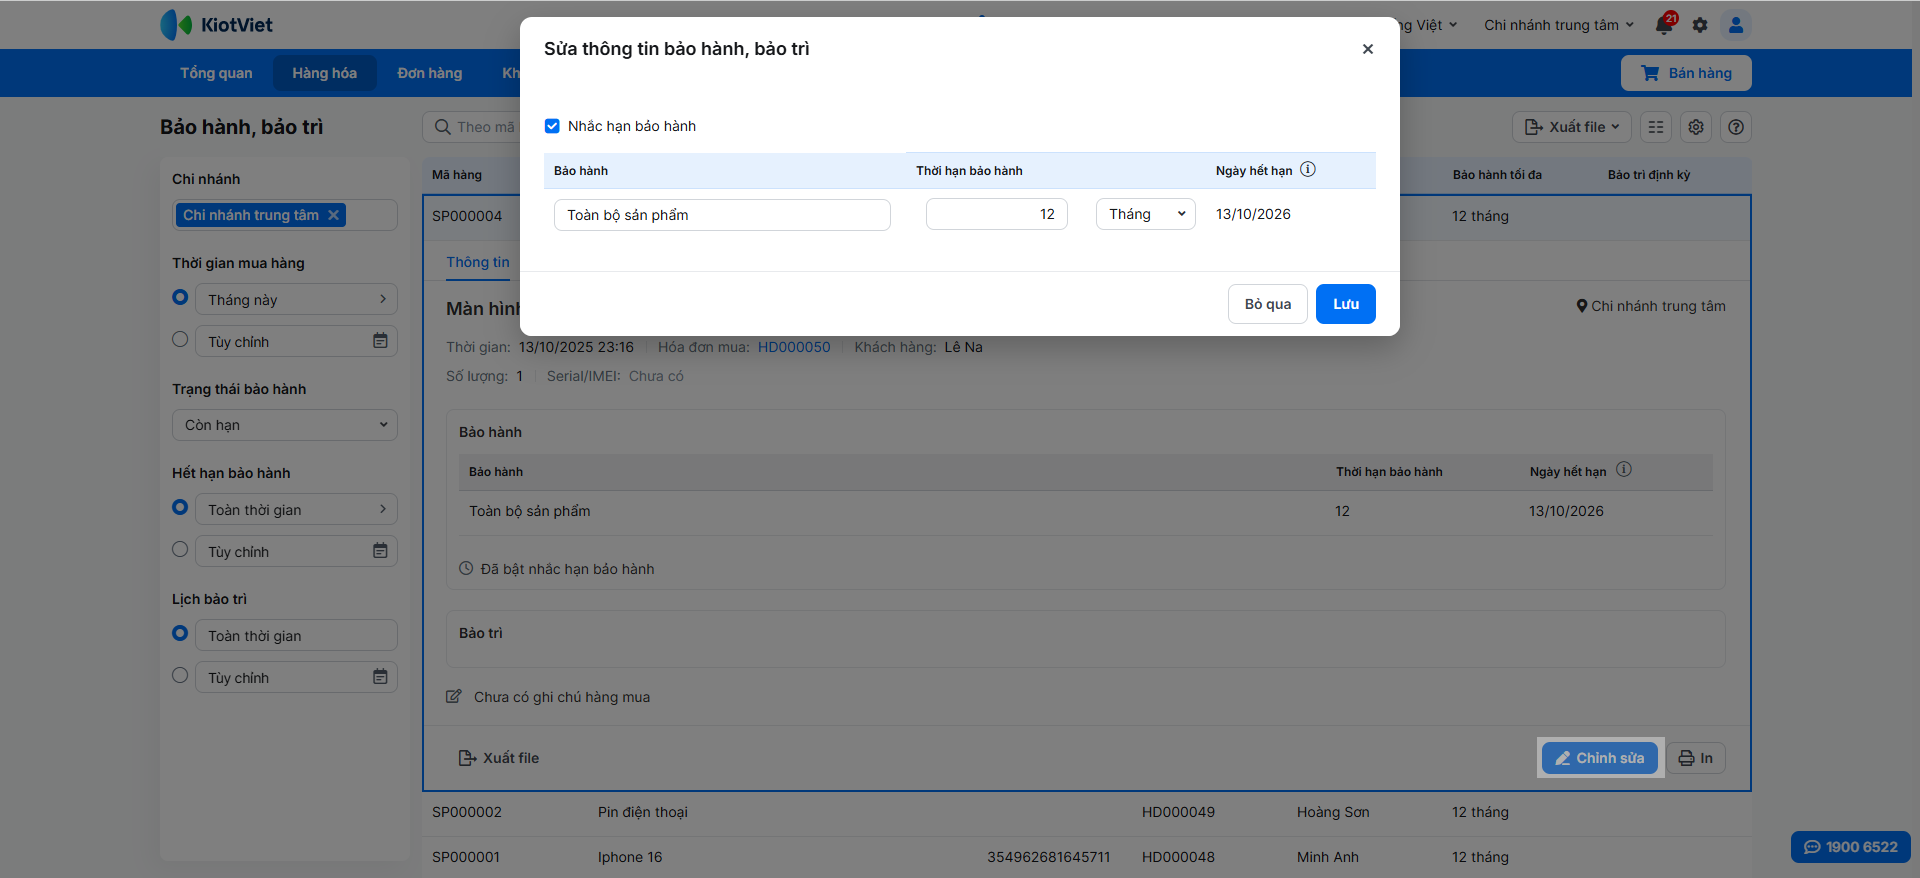Screen dimensions: 1920x878
Task: Open the settings gear in header
Action: click(x=1700, y=25)
